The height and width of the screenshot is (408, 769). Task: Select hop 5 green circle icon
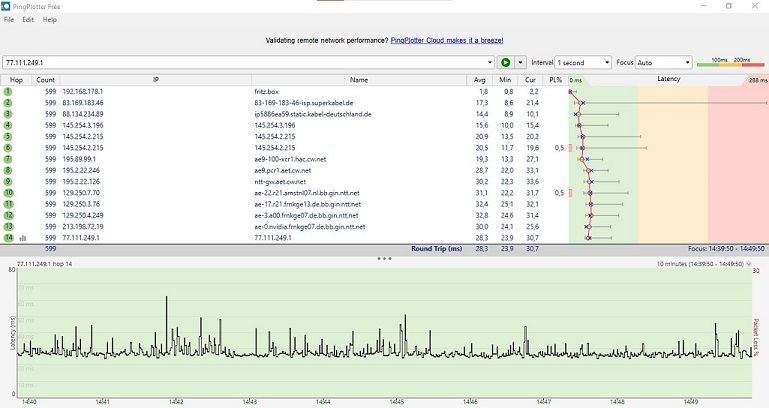8,136
